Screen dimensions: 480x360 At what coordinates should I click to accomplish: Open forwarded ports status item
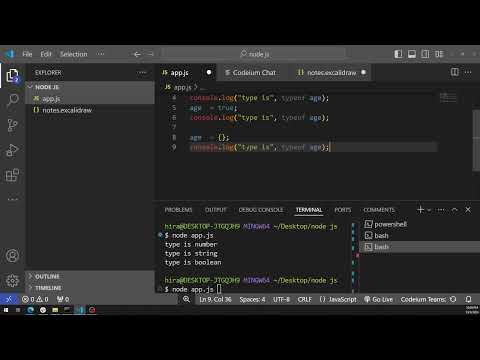pyautogui.click(x=63, y=299)
